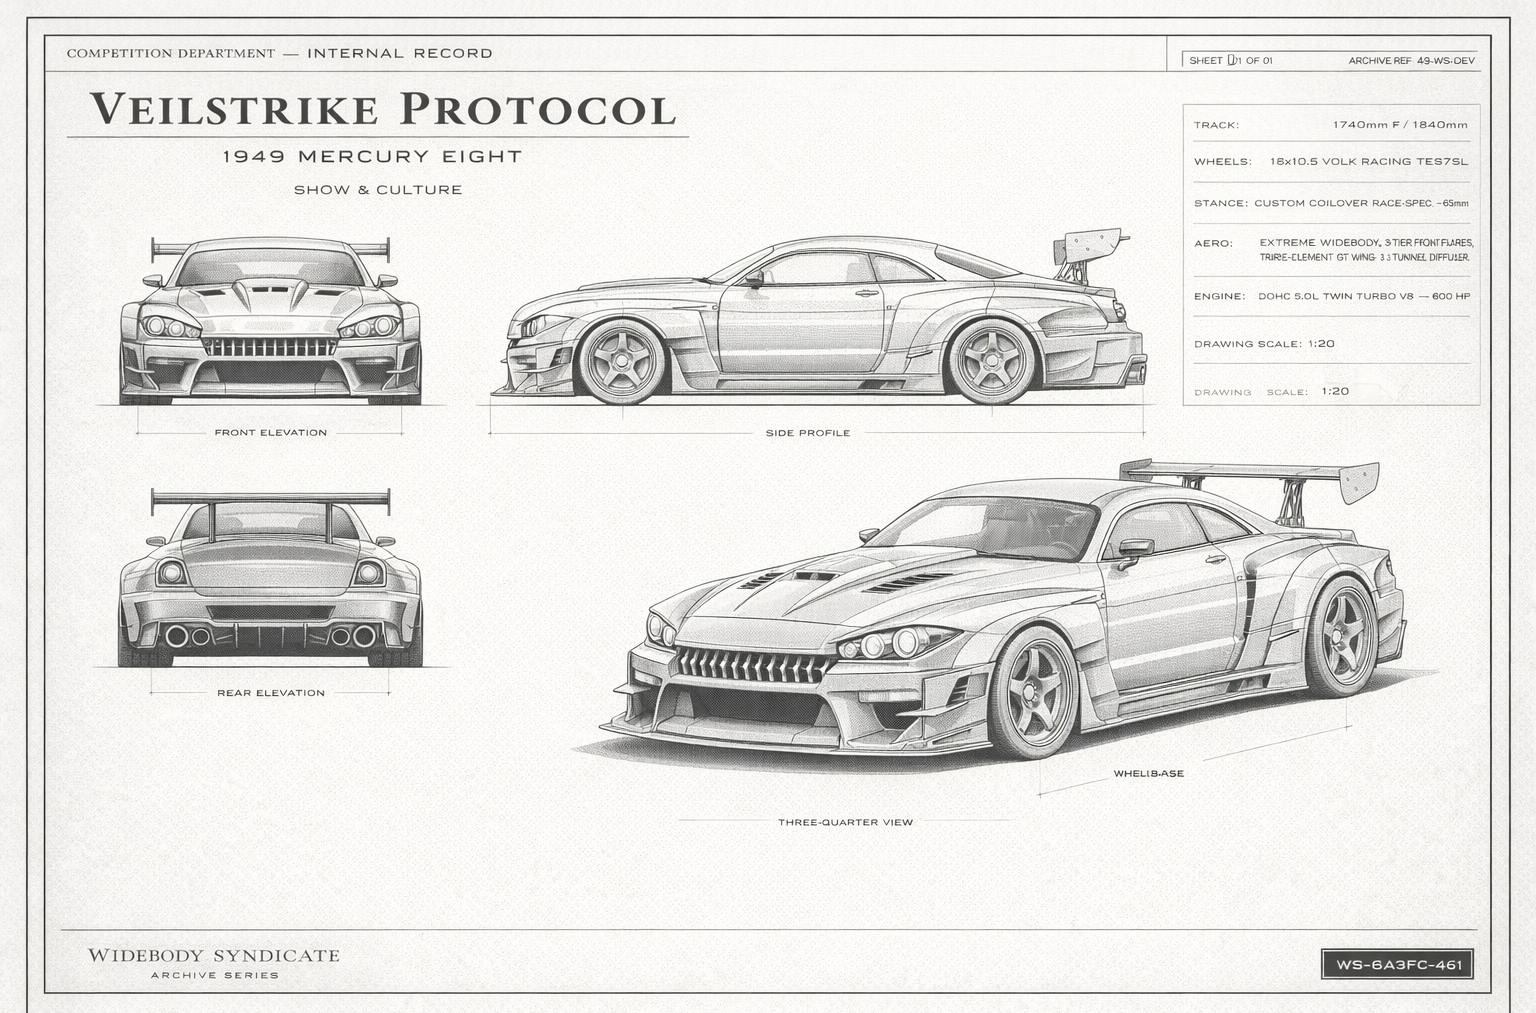The image size is (1536, 1013).
Task: Click the SIDE PROFILE label
Action: 808,433
